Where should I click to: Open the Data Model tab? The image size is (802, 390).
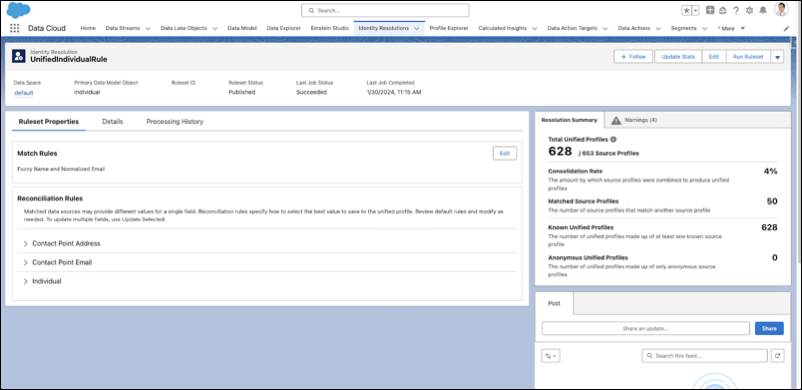tap(242, 28)
